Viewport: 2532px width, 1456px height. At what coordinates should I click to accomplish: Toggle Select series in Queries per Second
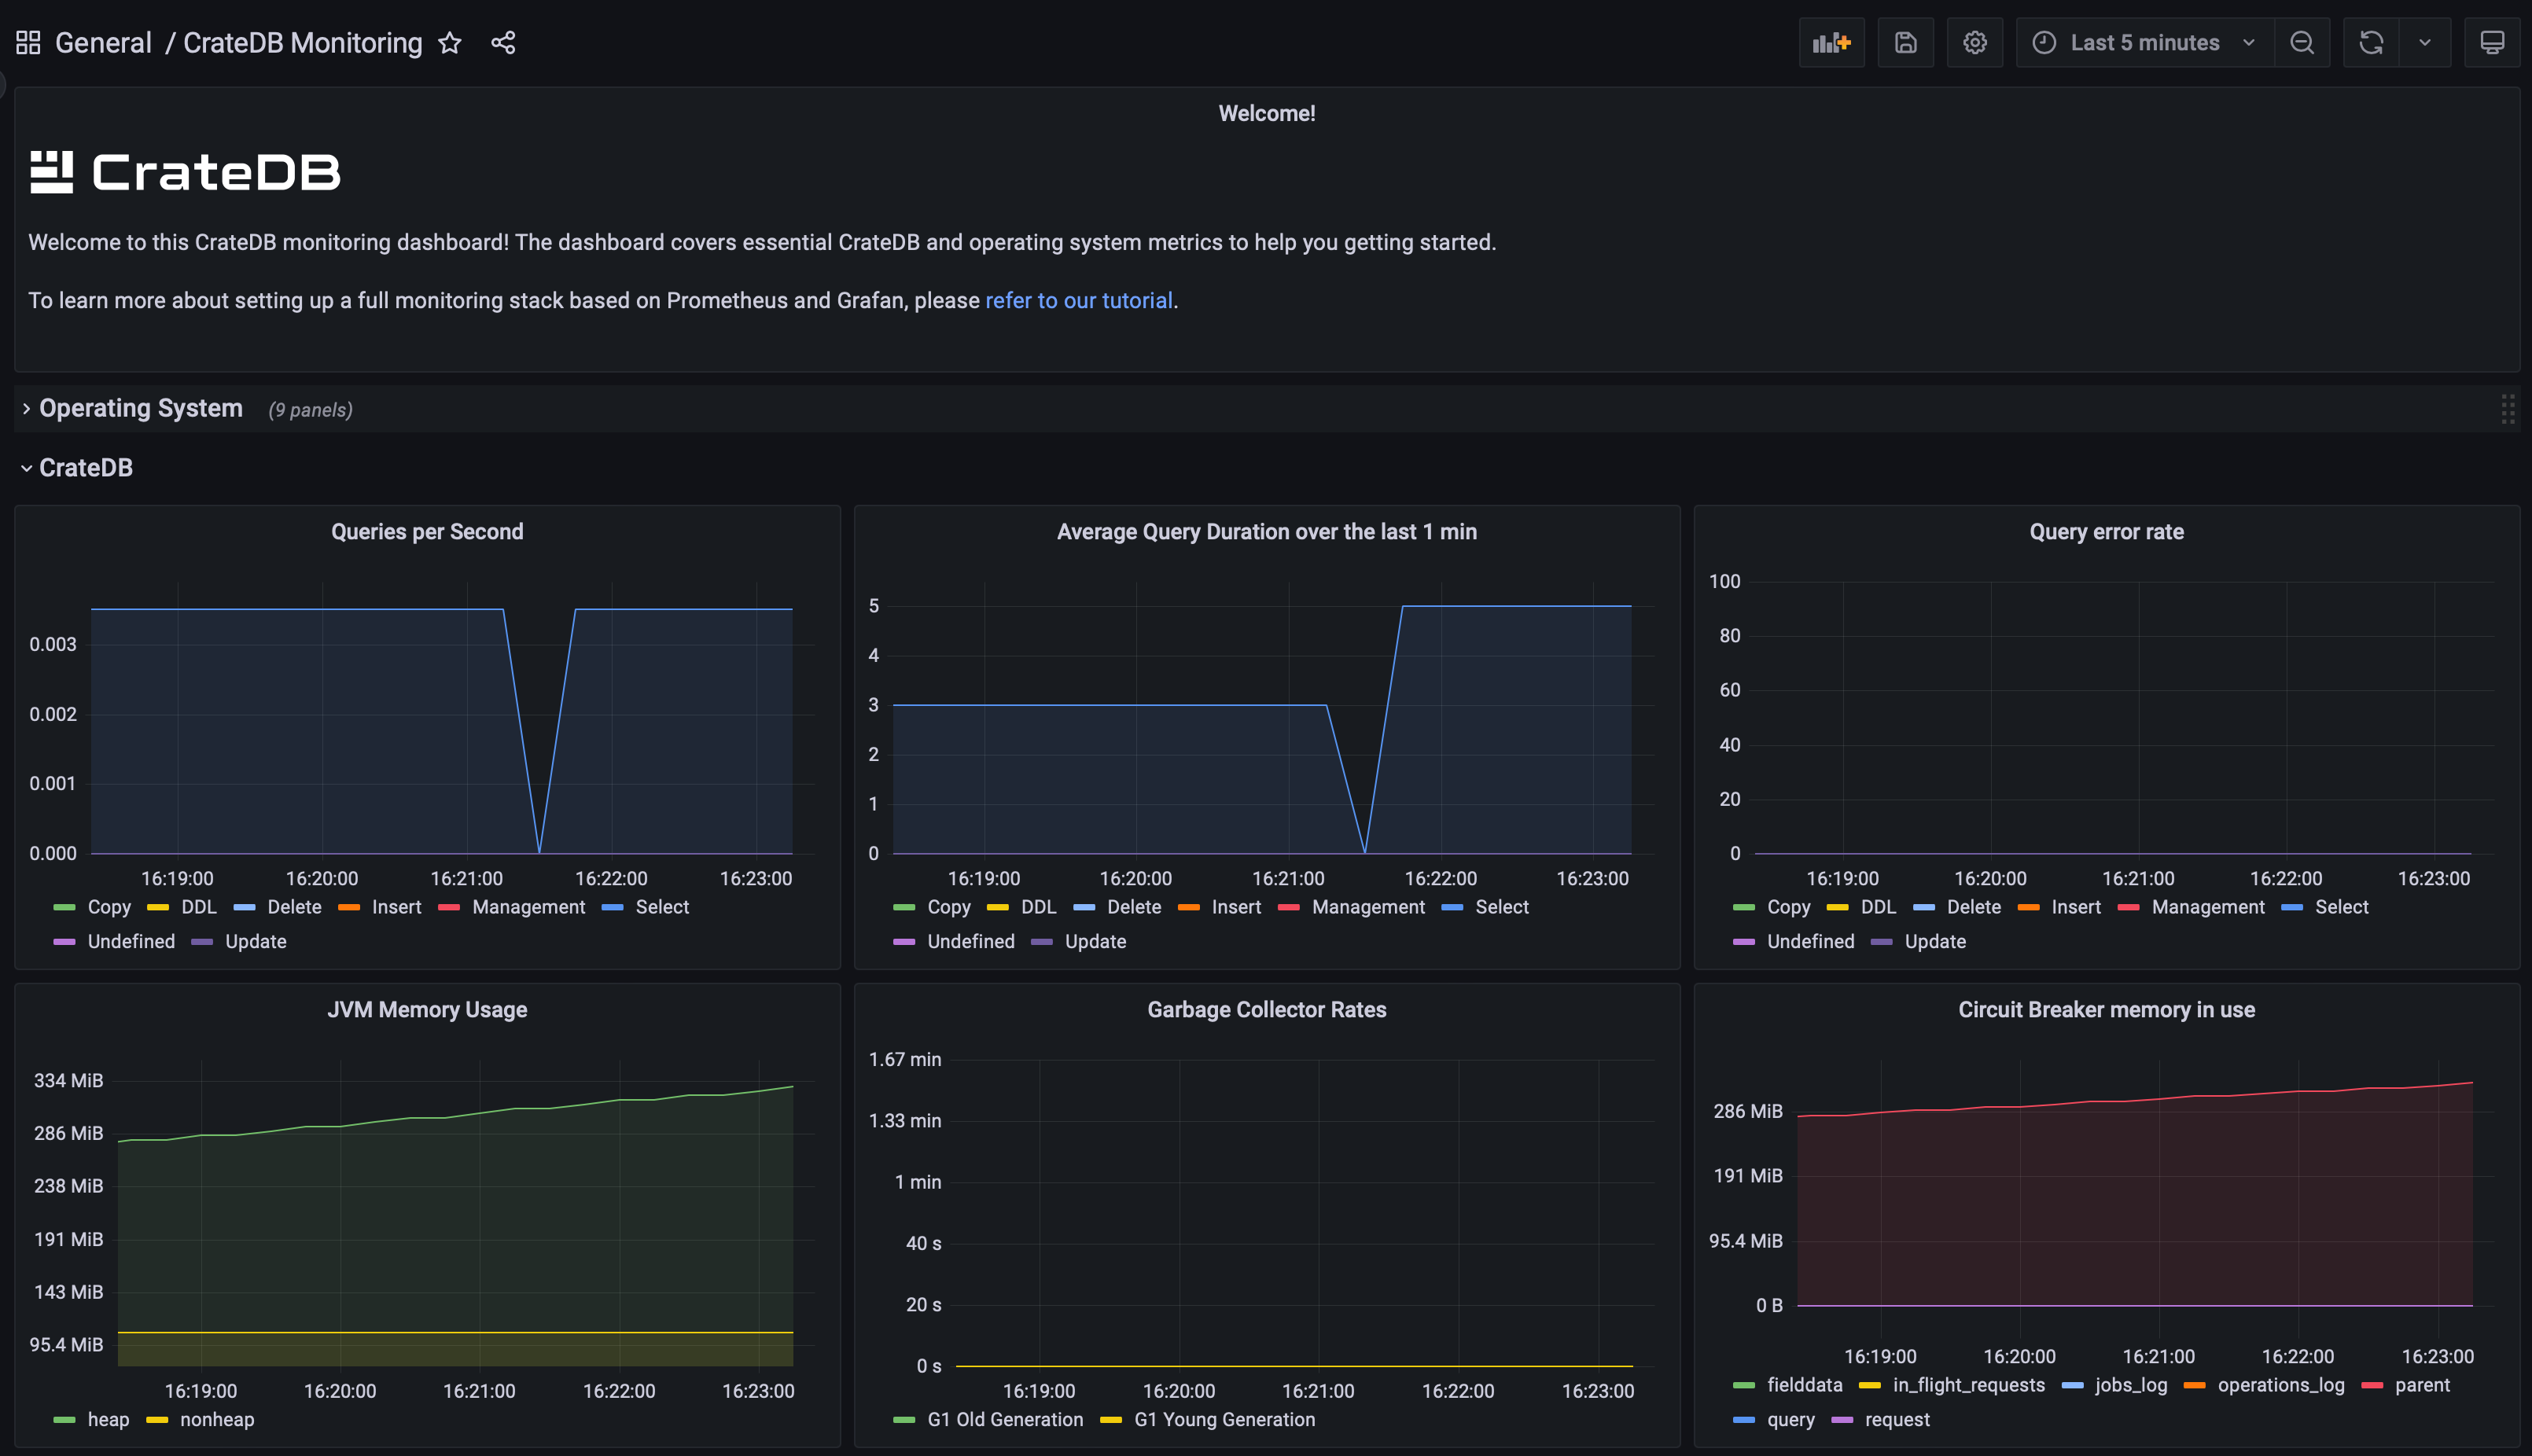point(661,907)
